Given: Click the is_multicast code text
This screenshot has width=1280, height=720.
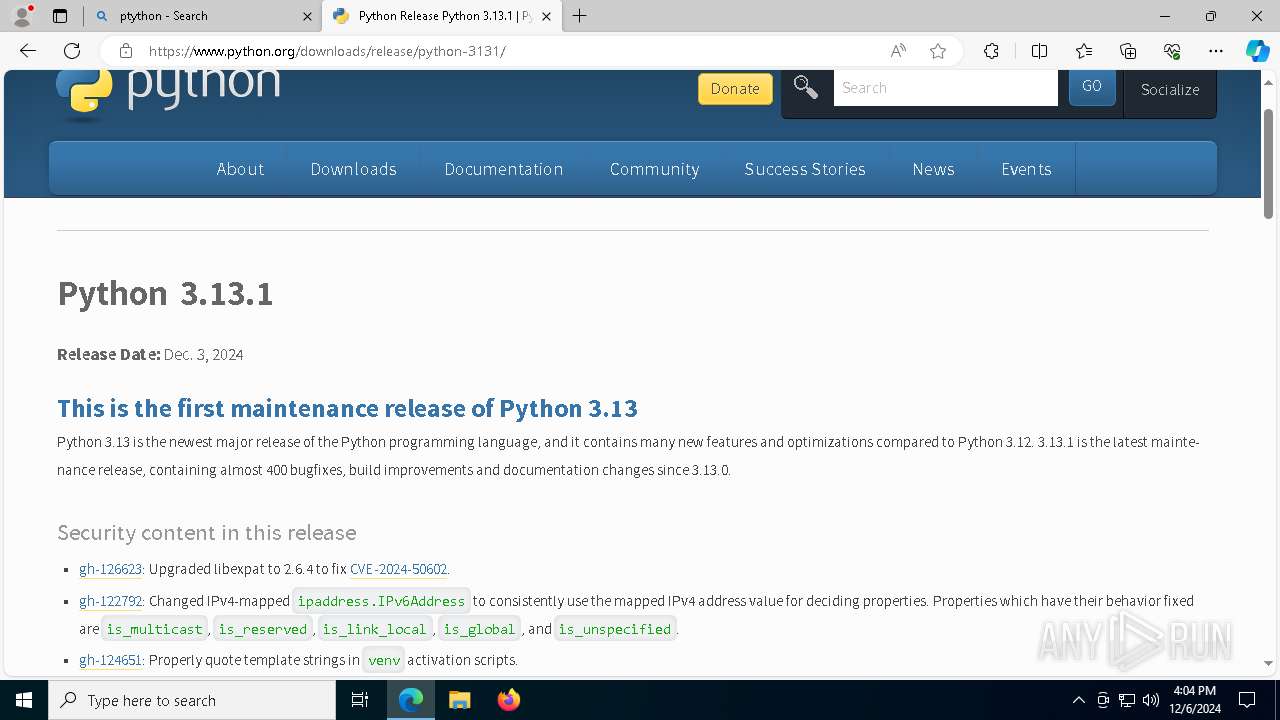Looking at the screenshot, I should pos(154,629).
